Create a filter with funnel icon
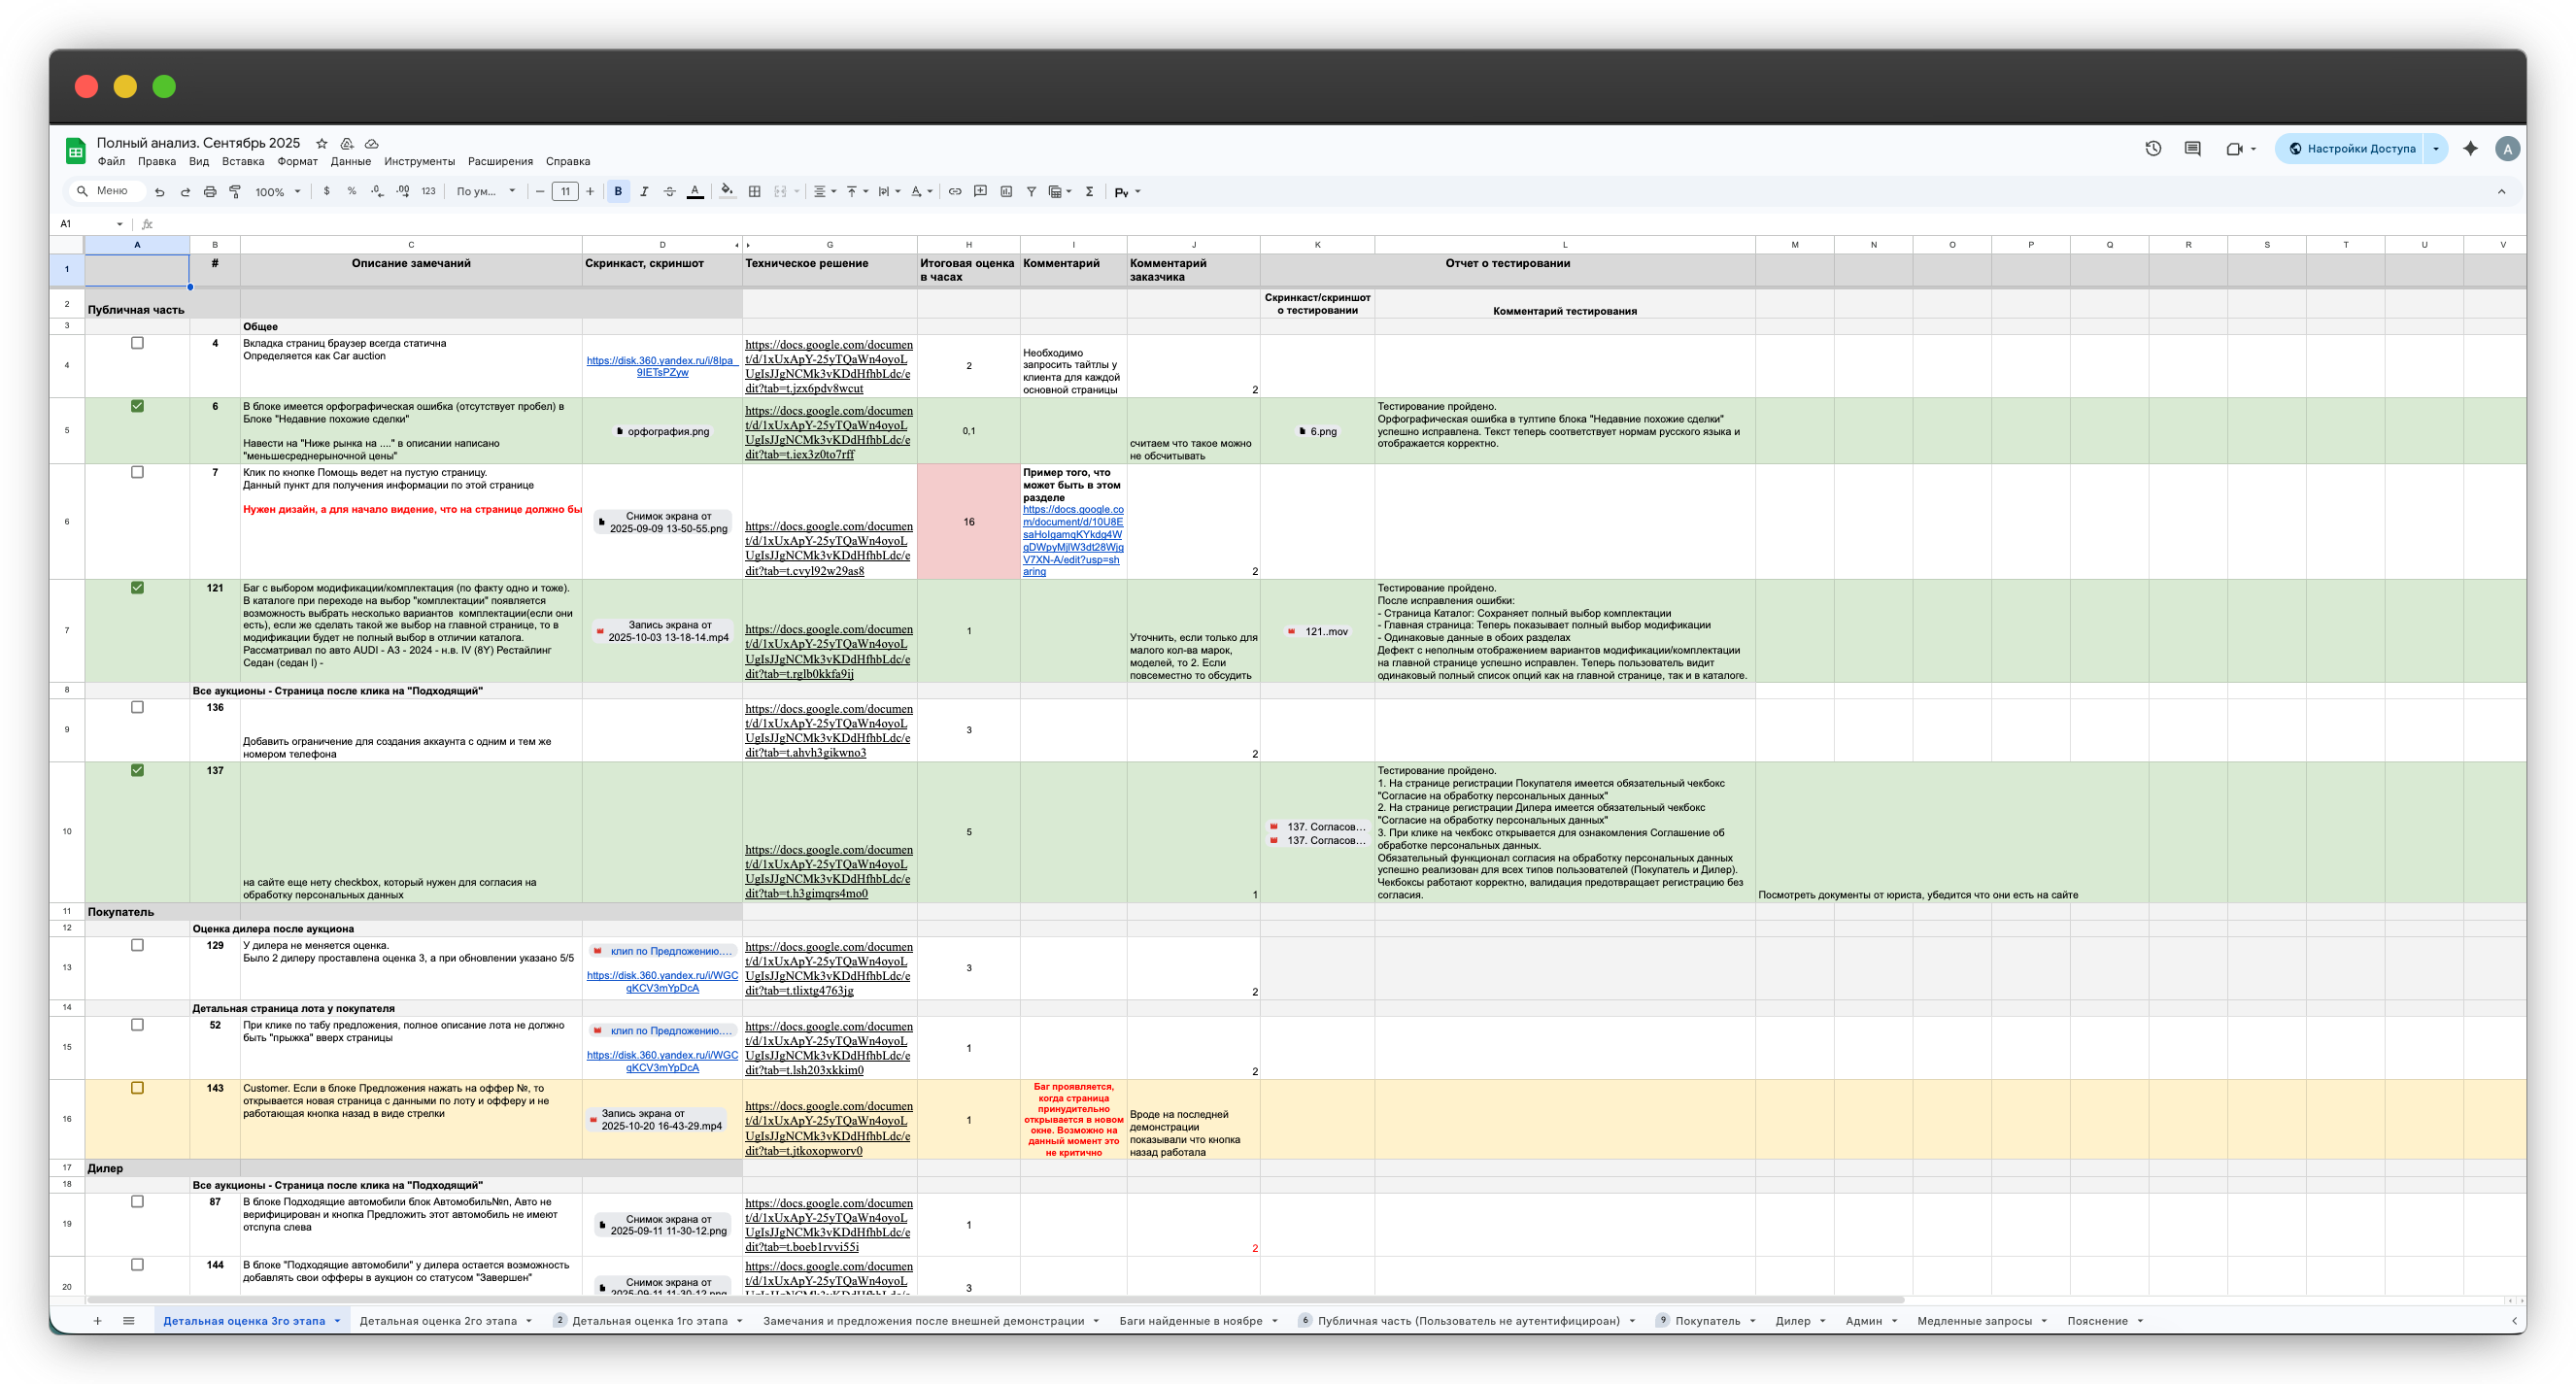This screenshot has width=2576, height=1384. coord(1031,192)
